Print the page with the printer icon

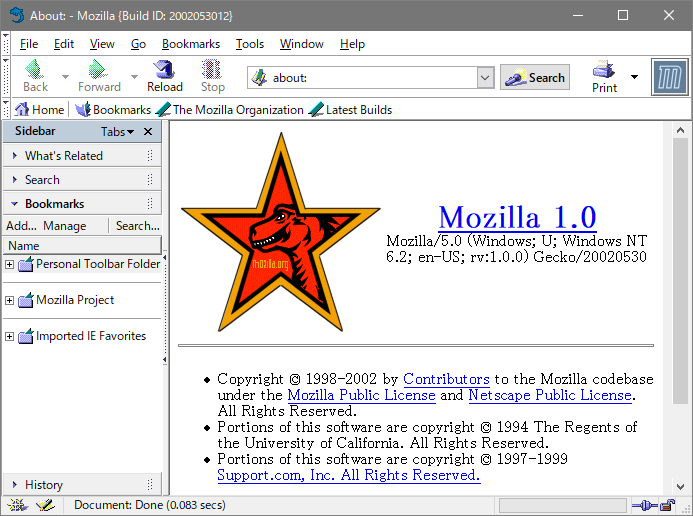pyautogui.click(x=604, y=70)
